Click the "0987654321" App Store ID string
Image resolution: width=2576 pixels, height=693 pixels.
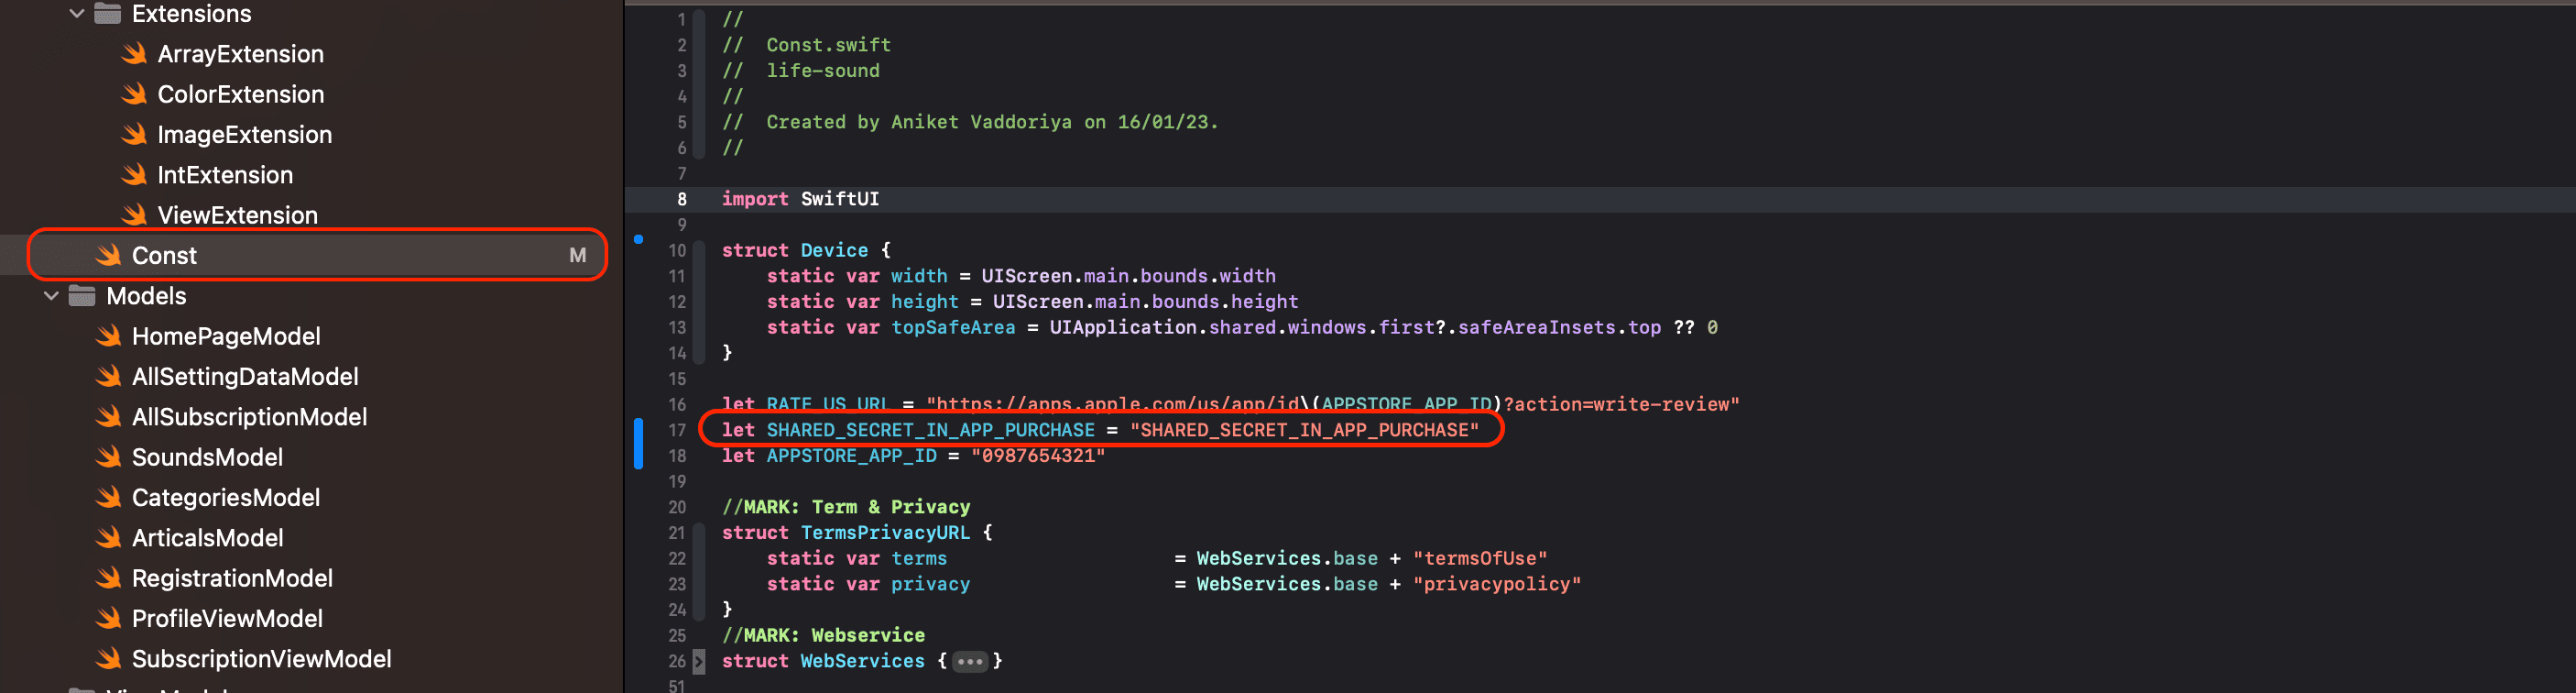[x=1037, y=456]
